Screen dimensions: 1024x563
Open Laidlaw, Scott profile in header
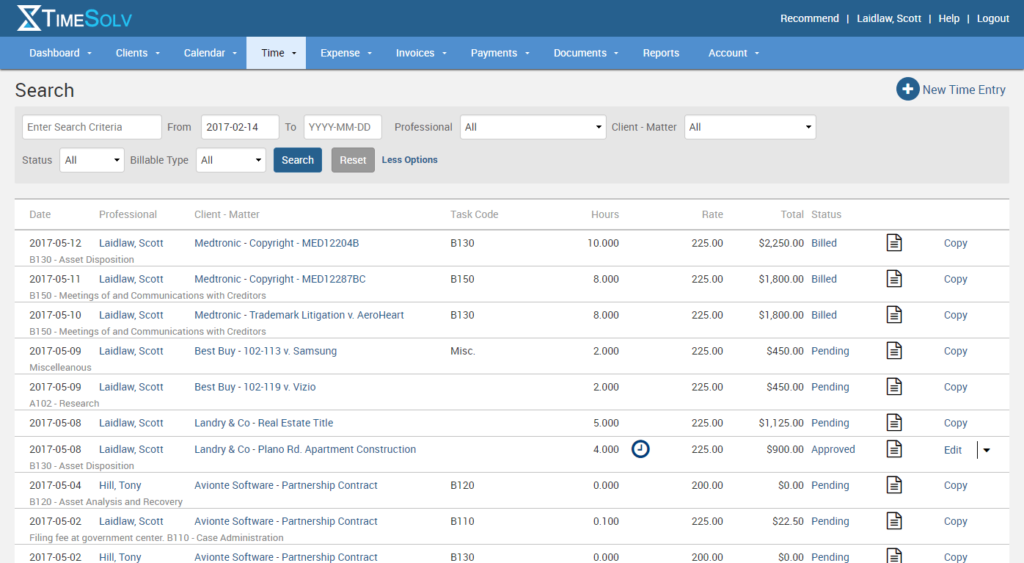889,18
